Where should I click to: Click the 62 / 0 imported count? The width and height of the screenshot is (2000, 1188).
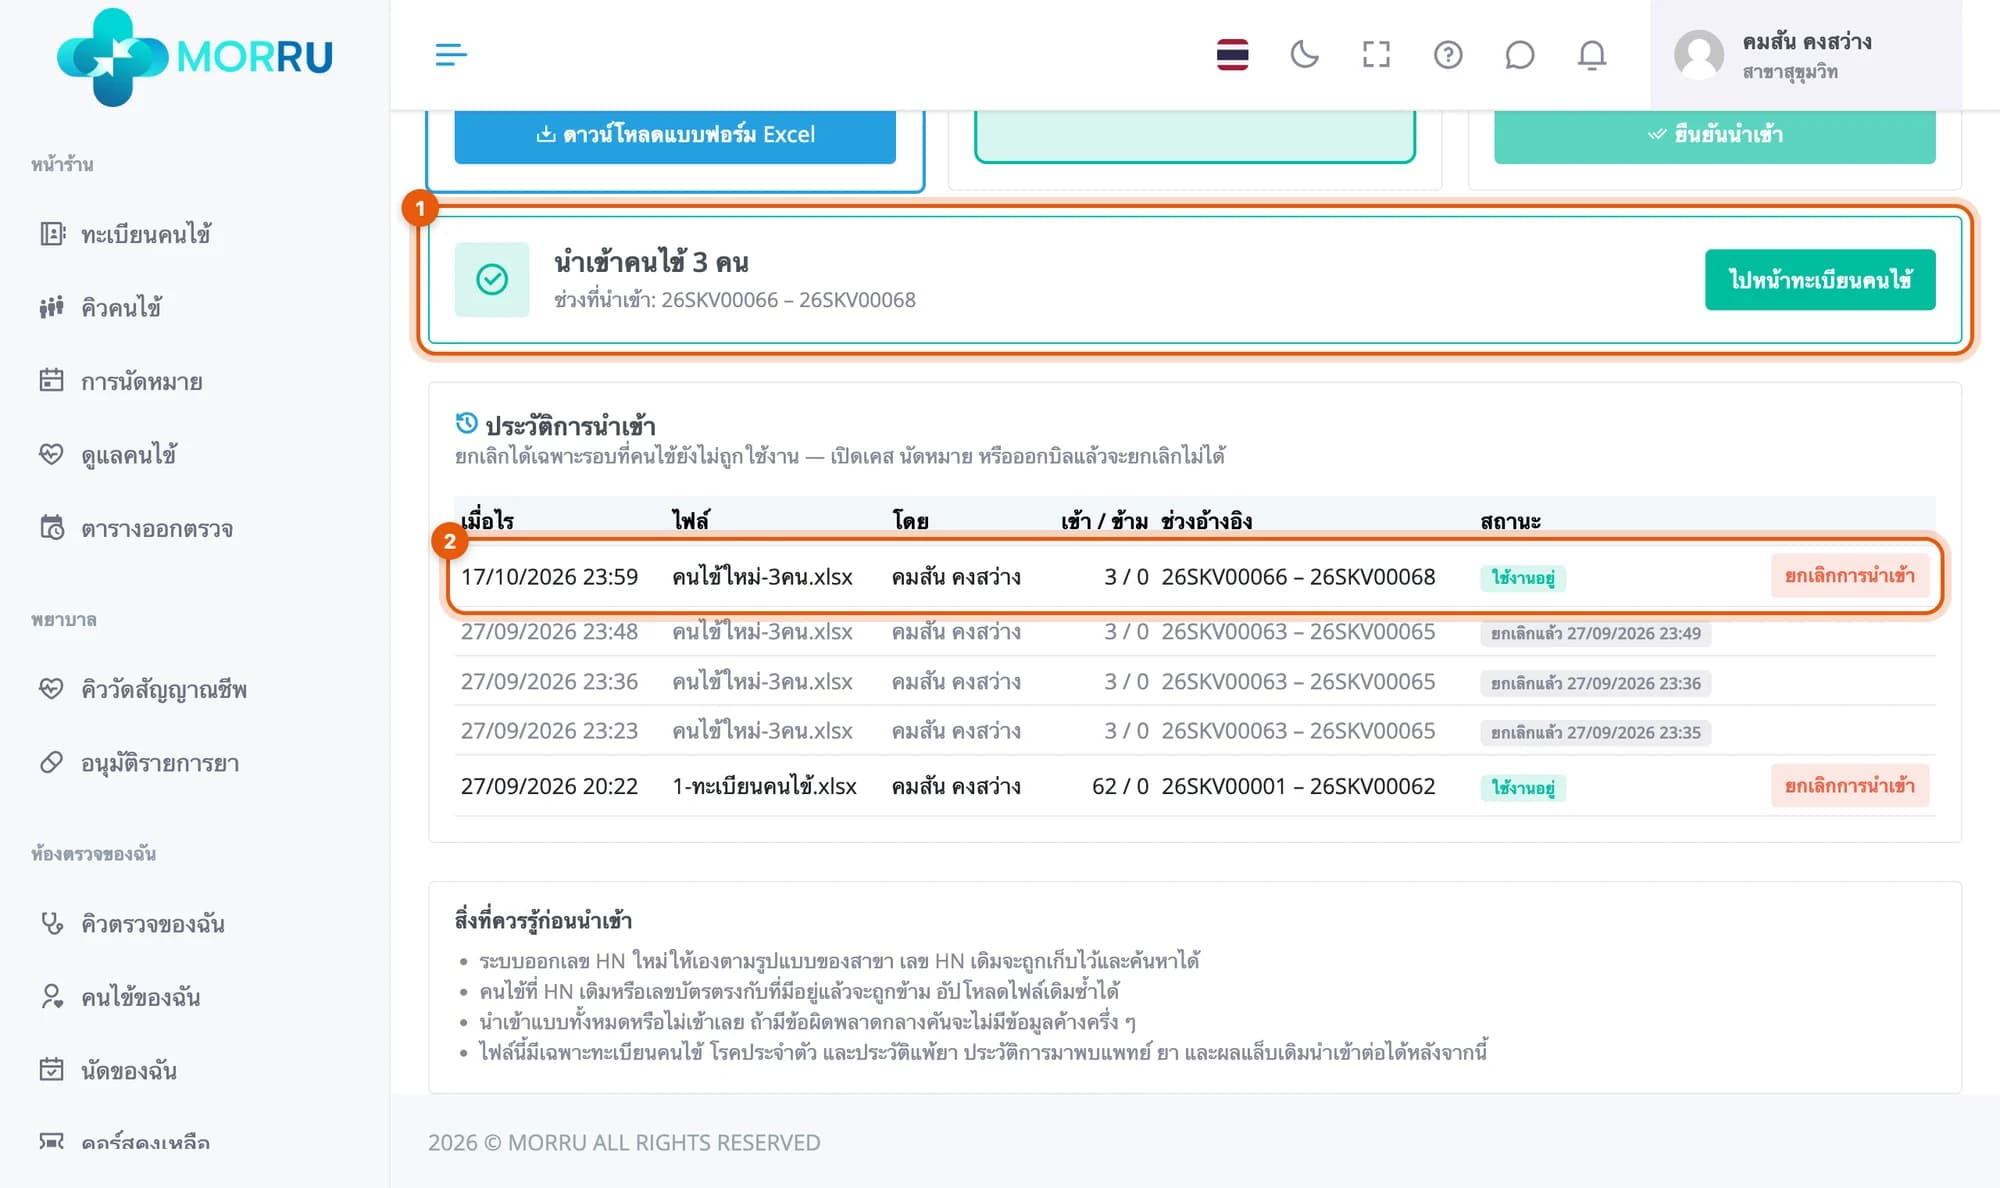[1120, 786]
